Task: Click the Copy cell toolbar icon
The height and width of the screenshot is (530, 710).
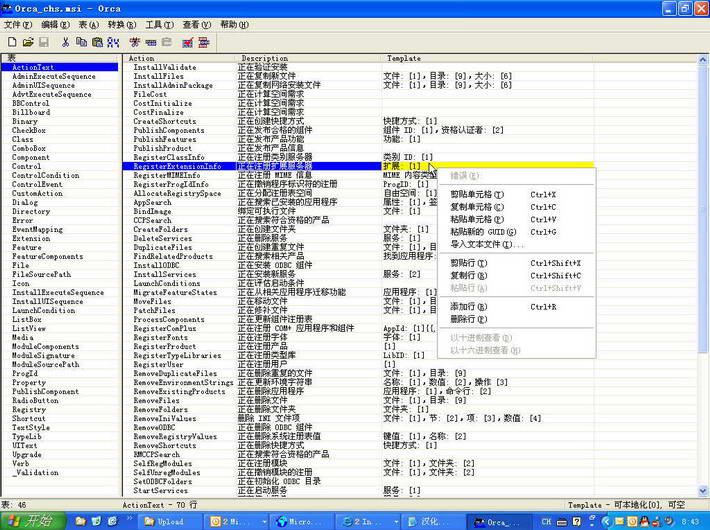Action: coord(82,42)
